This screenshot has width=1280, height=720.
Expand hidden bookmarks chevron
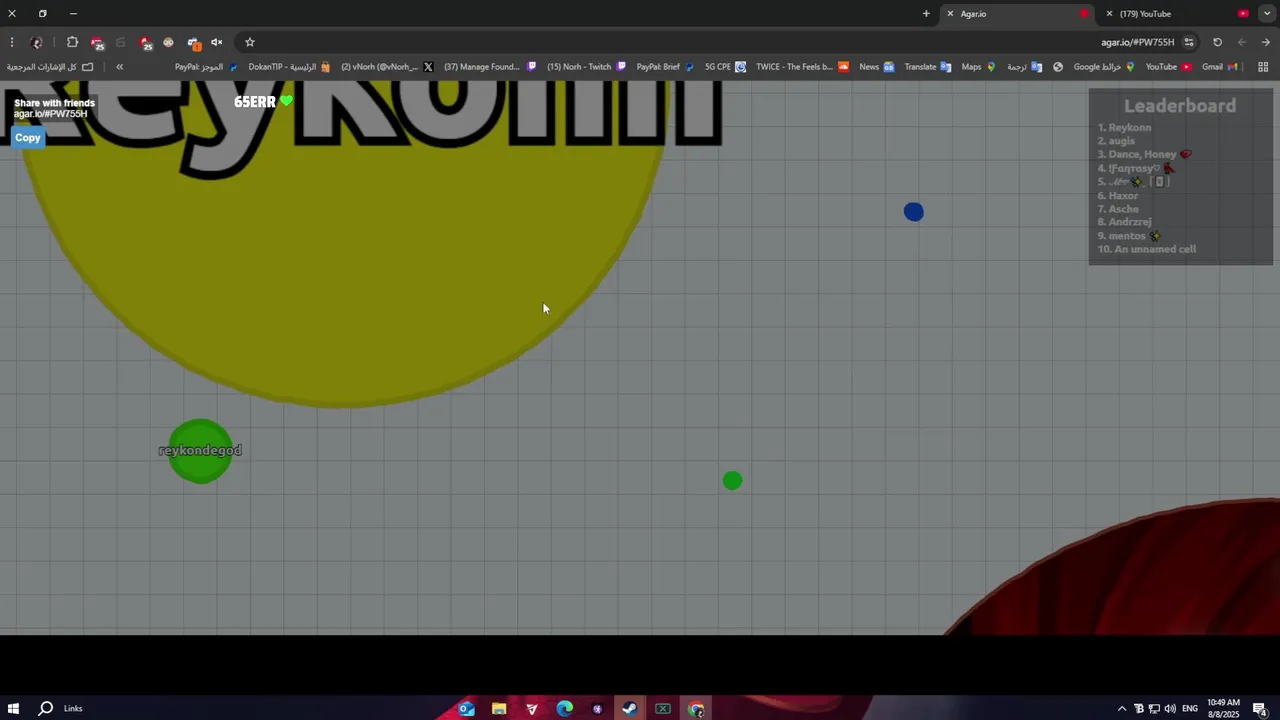[119, 67]
